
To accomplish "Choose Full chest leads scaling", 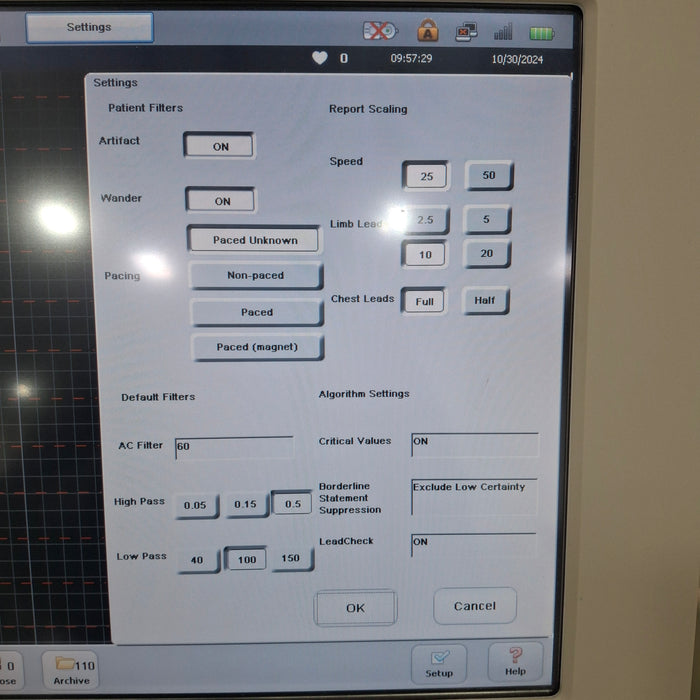I will pos(424,301).
